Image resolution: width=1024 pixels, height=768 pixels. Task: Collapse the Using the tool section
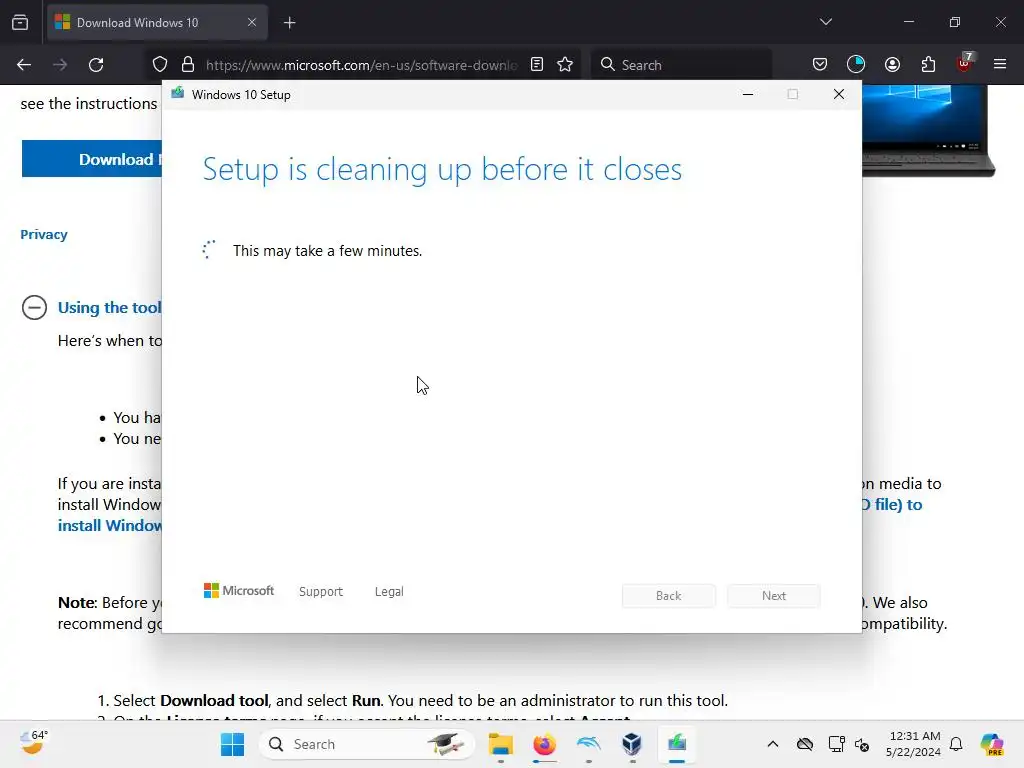35,307
